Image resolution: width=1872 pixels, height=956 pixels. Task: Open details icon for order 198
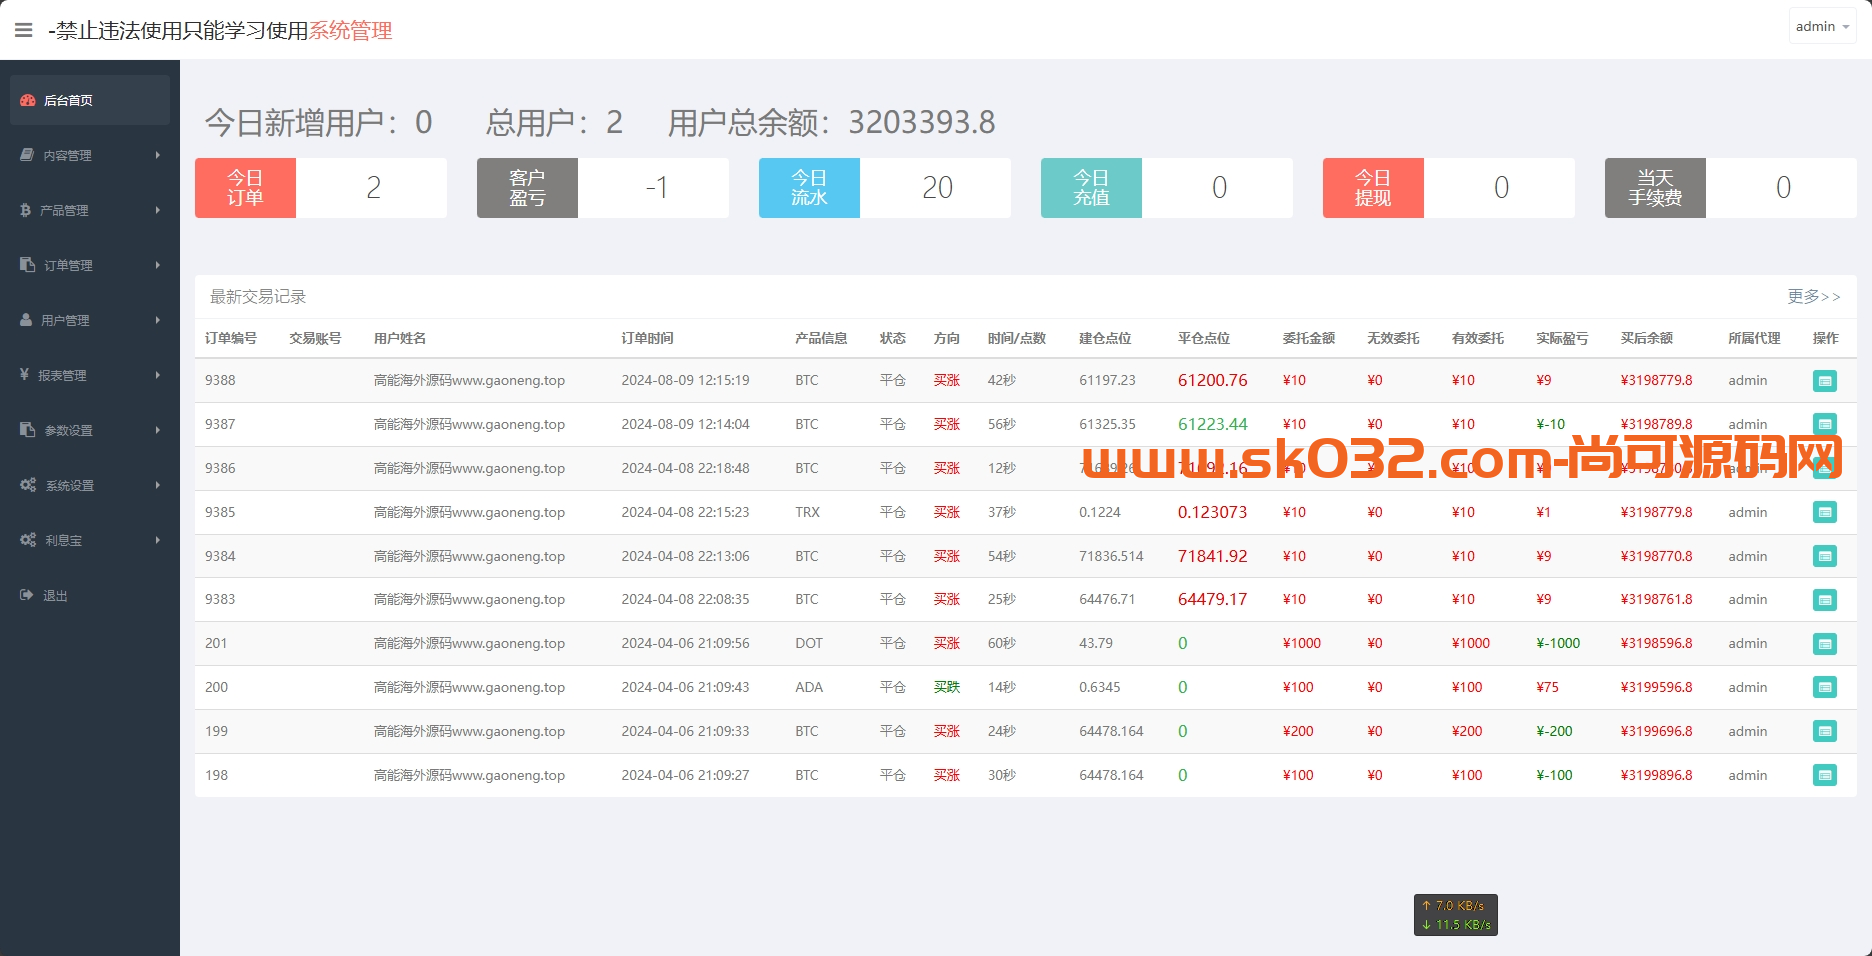tap(1825, 775)
